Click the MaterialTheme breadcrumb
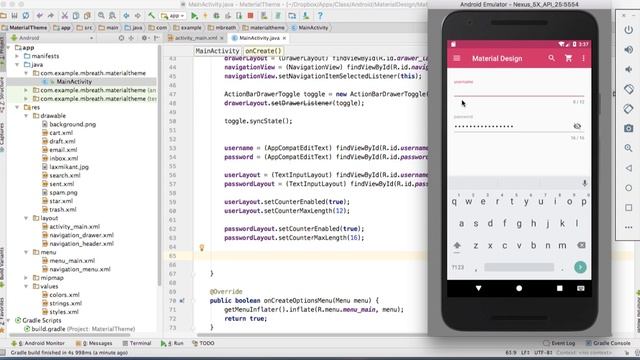This screenshot has width=640, height=360. [24, 28]
